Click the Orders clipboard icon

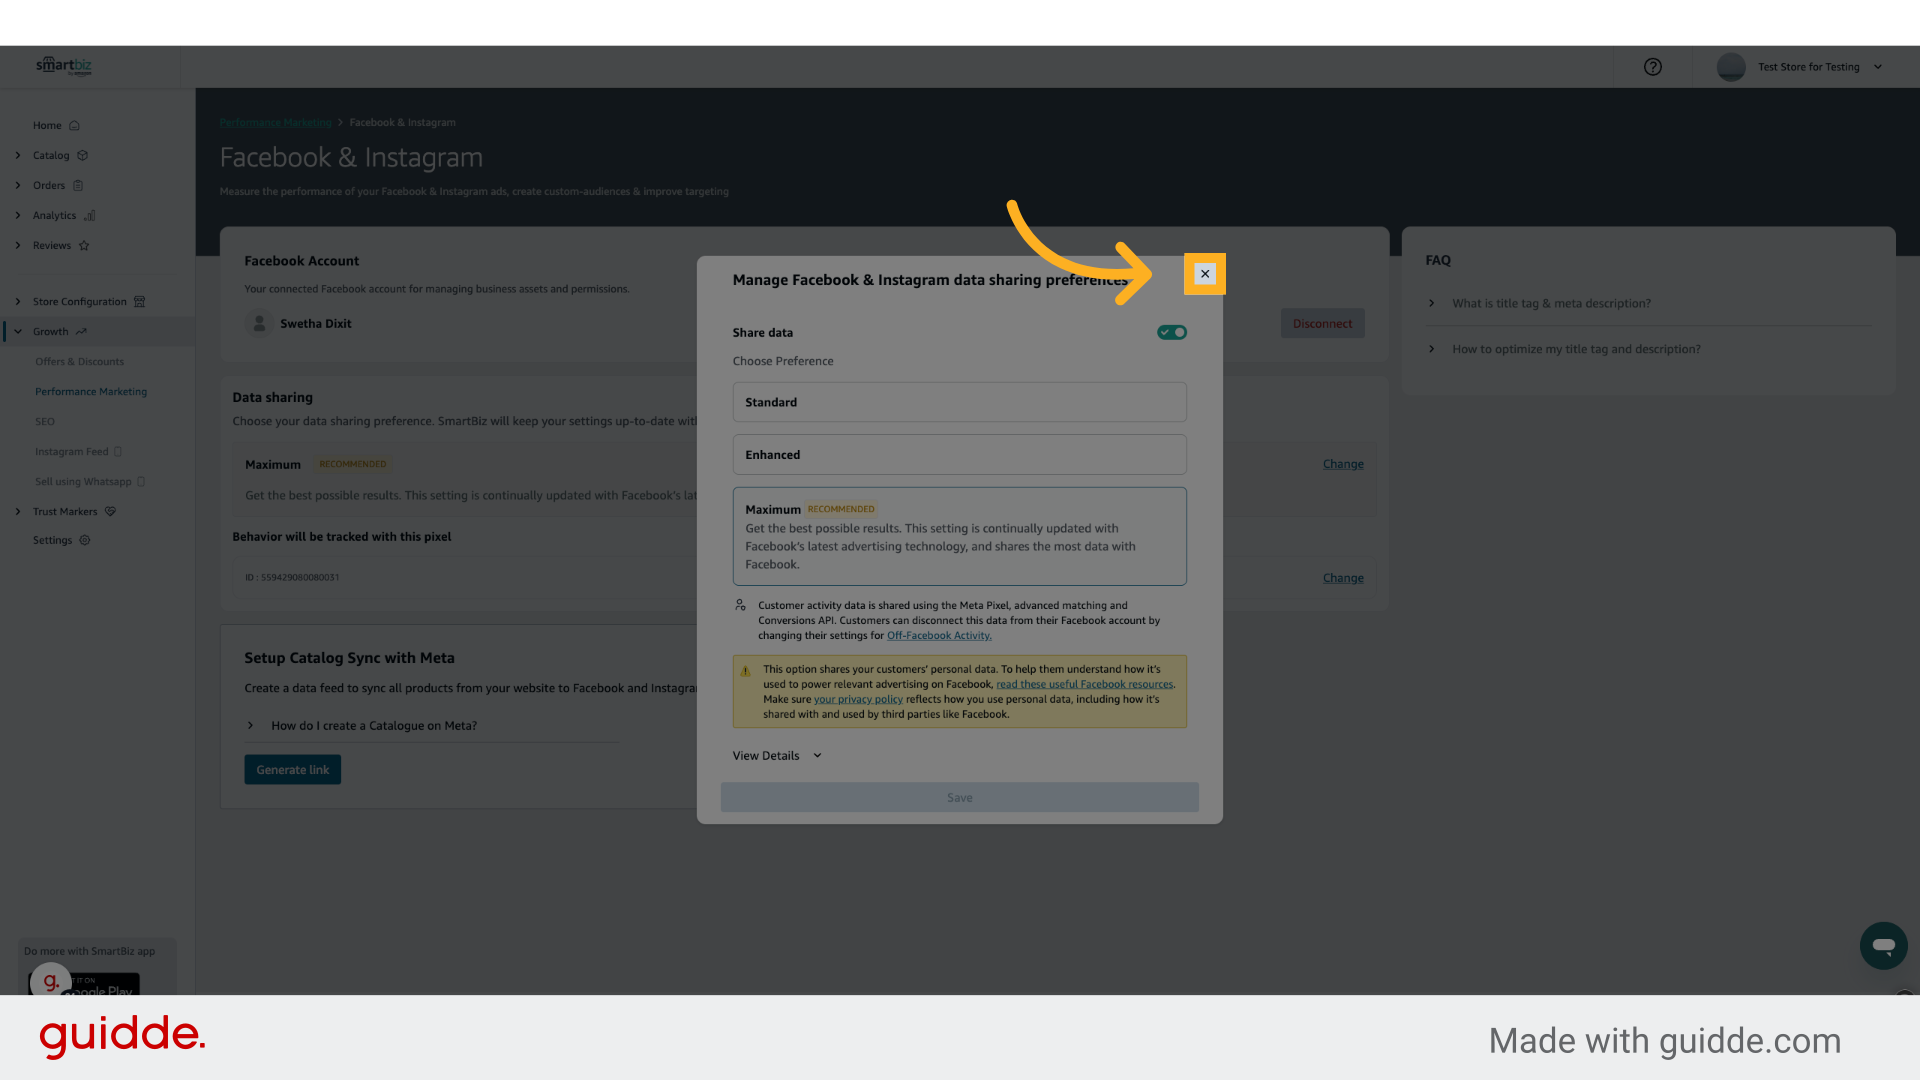pos(78,186)
